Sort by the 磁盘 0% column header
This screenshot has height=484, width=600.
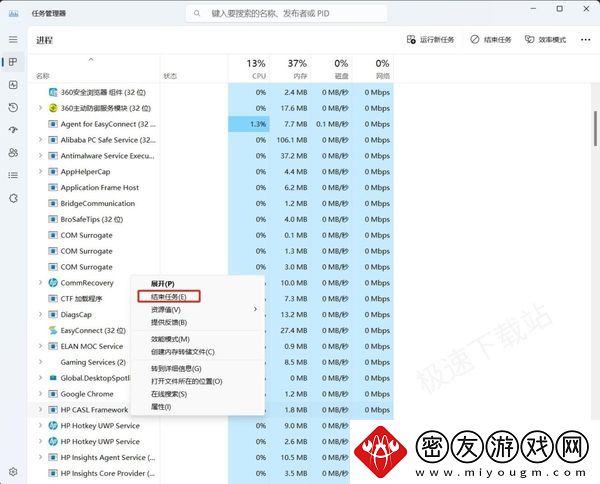(332, 68)
